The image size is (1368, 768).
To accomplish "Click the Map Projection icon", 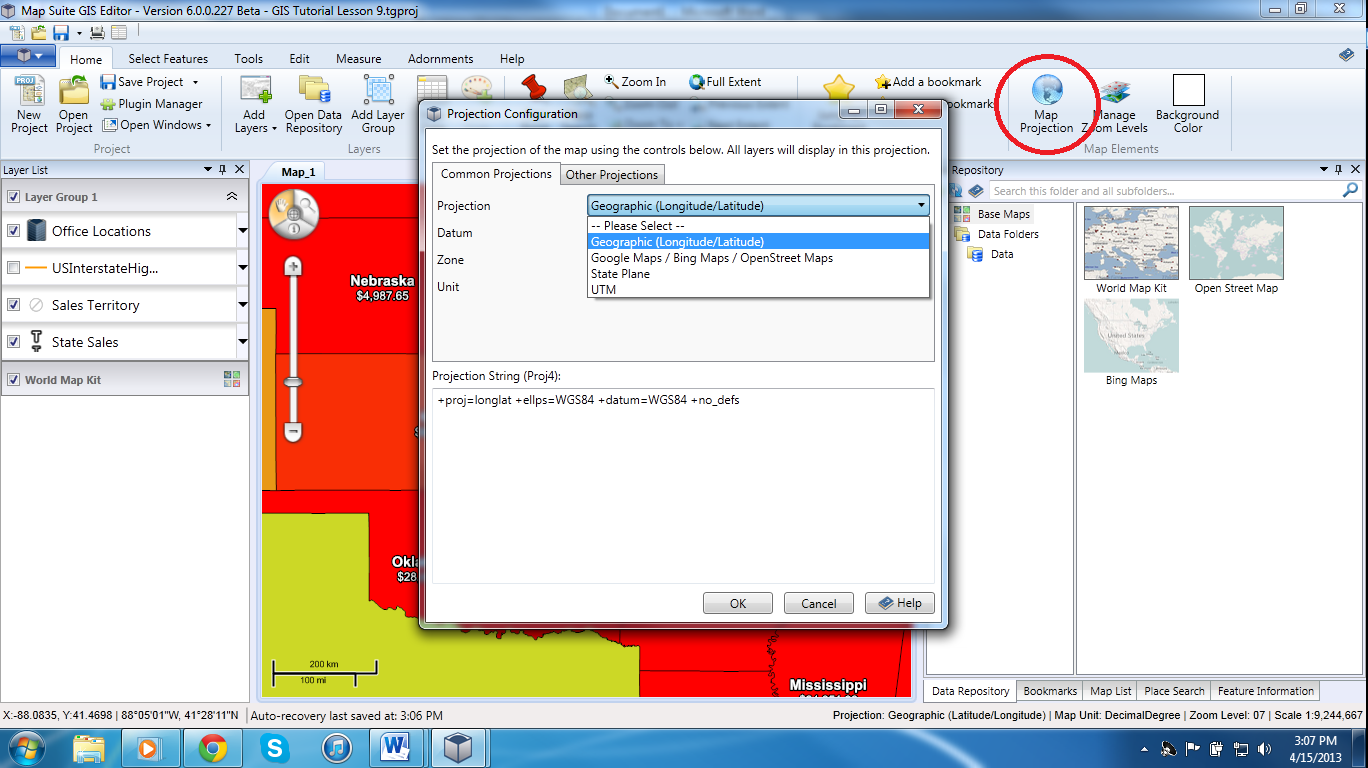I will tap(1046, 92).
